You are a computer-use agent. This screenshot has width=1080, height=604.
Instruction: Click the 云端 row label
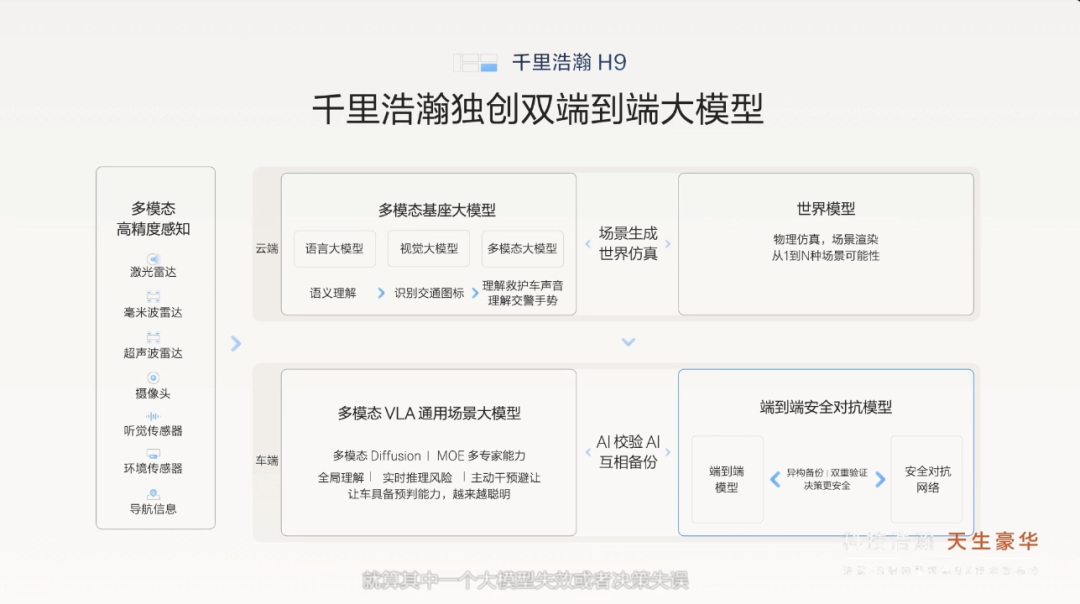click(267, 249)
